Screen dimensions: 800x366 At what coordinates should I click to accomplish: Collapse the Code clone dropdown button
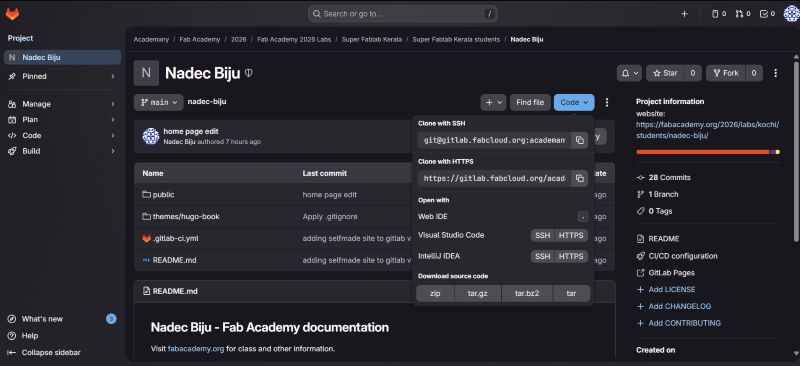pos(574,102)
